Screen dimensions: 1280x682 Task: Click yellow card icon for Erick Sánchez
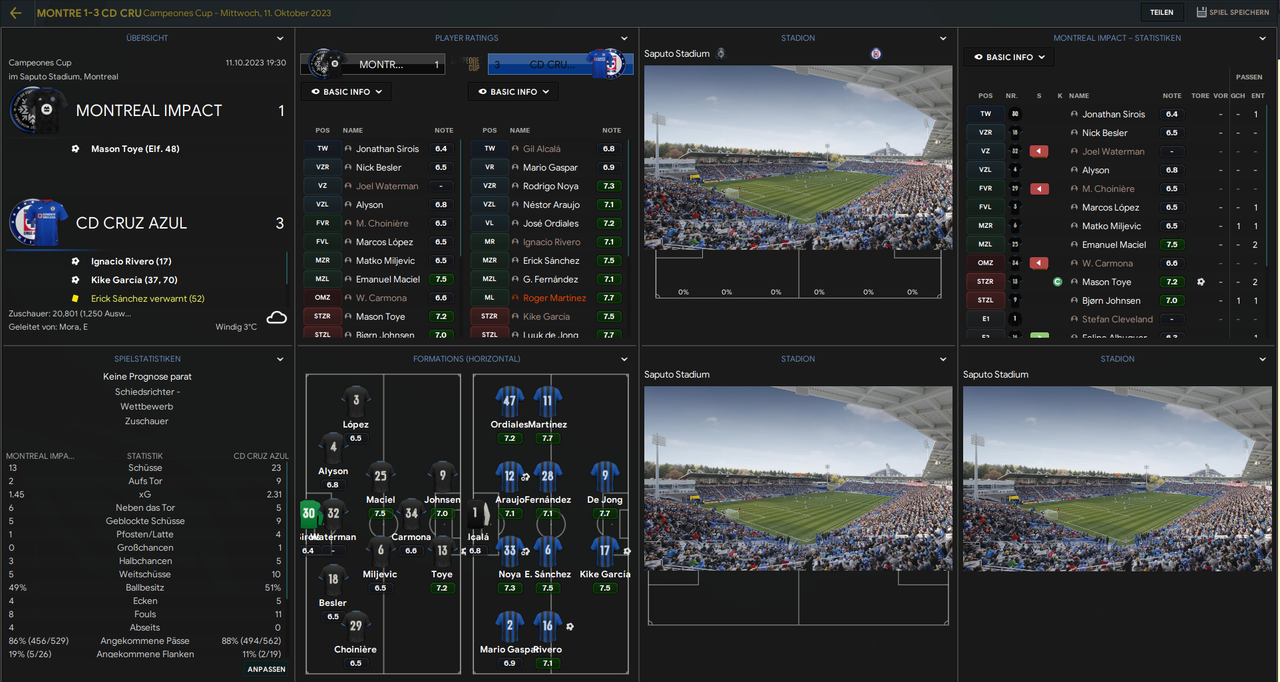point(75,298)
